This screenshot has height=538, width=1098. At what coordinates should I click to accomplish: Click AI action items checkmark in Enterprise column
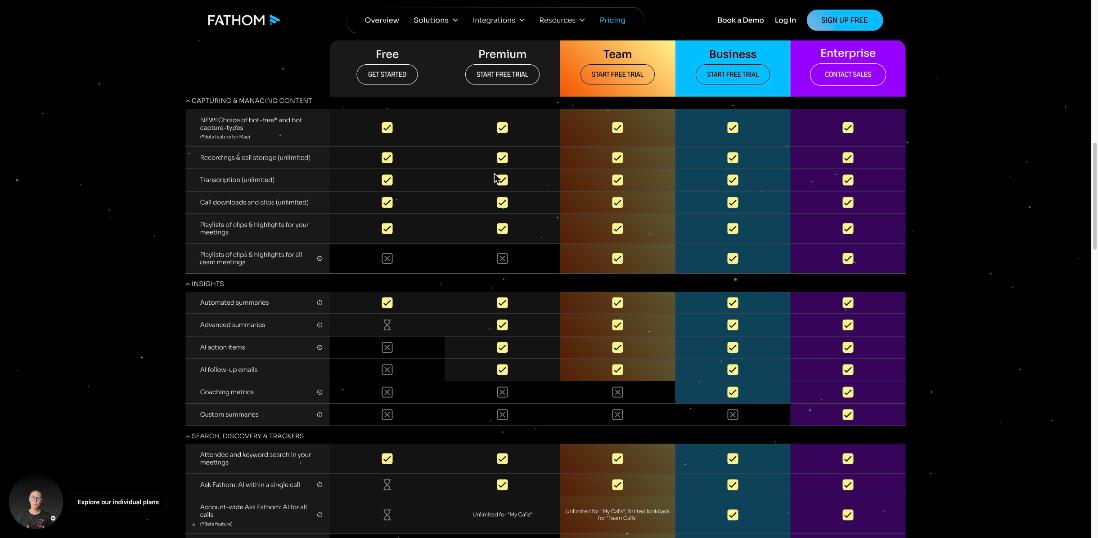click(848, 347)
